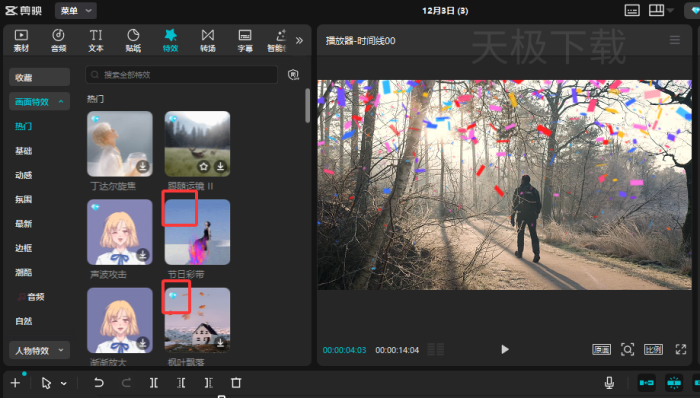Select the 潮酷 effects category
The height and width of the screenshot is (398, 700).
(x=24, y=272)
